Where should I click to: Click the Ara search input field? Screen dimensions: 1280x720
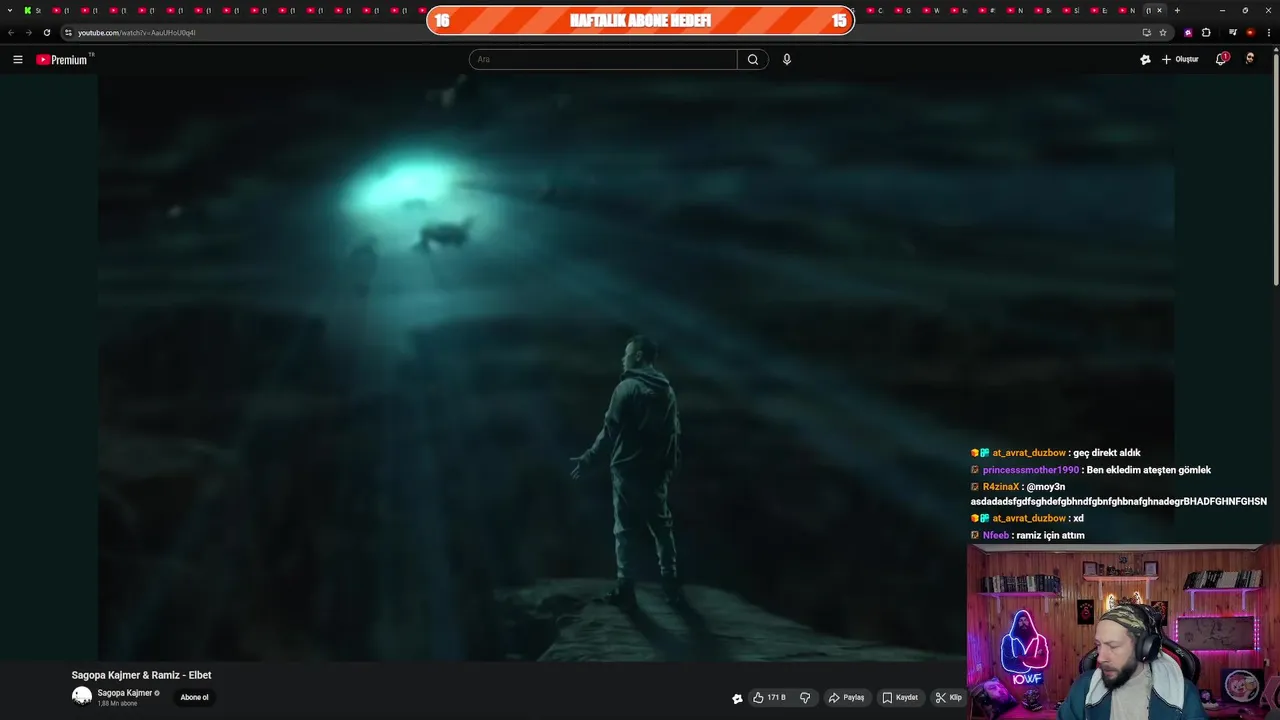coord(603,59)
